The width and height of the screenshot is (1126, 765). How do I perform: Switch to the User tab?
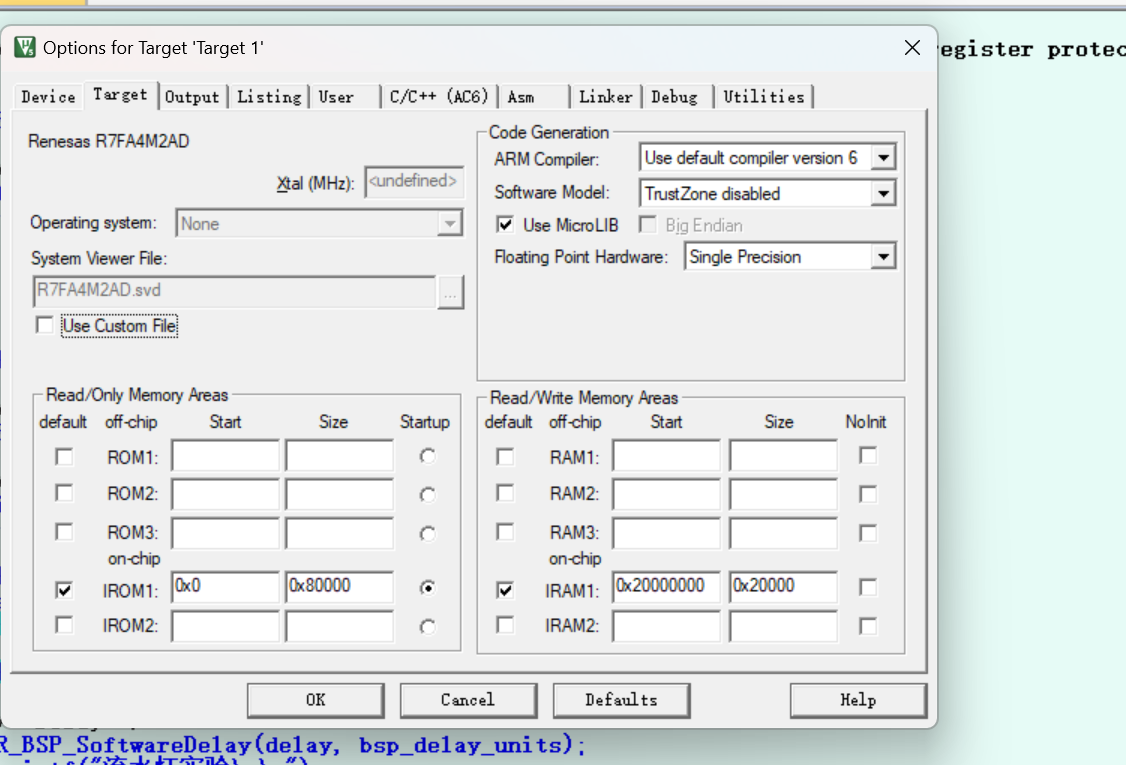(x=336, y=97)
